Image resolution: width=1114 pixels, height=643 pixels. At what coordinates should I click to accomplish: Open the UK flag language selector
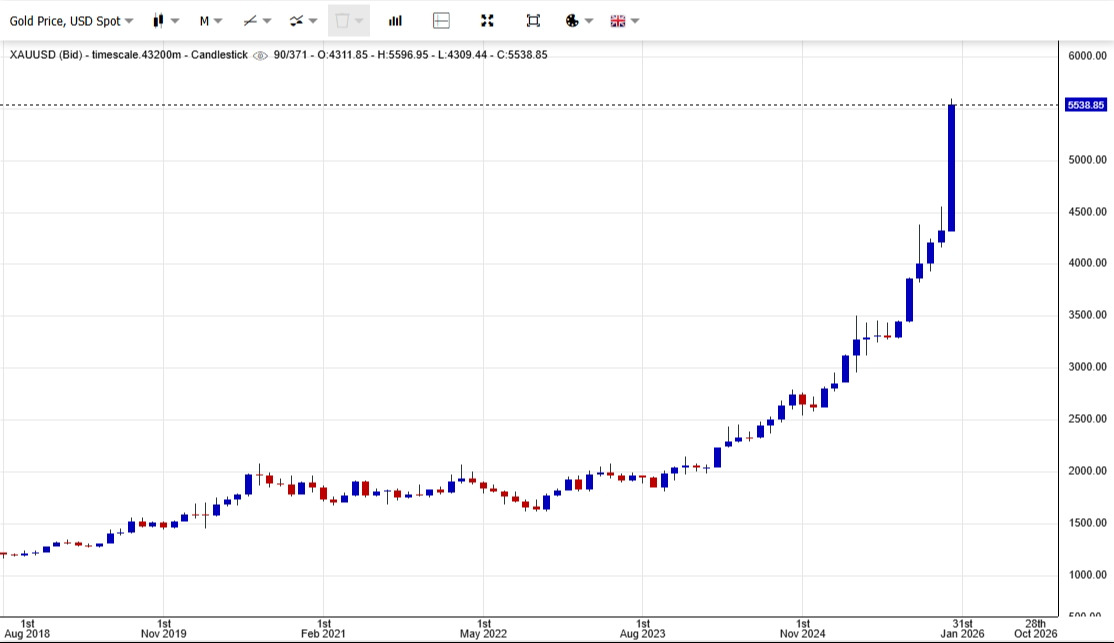618,20
